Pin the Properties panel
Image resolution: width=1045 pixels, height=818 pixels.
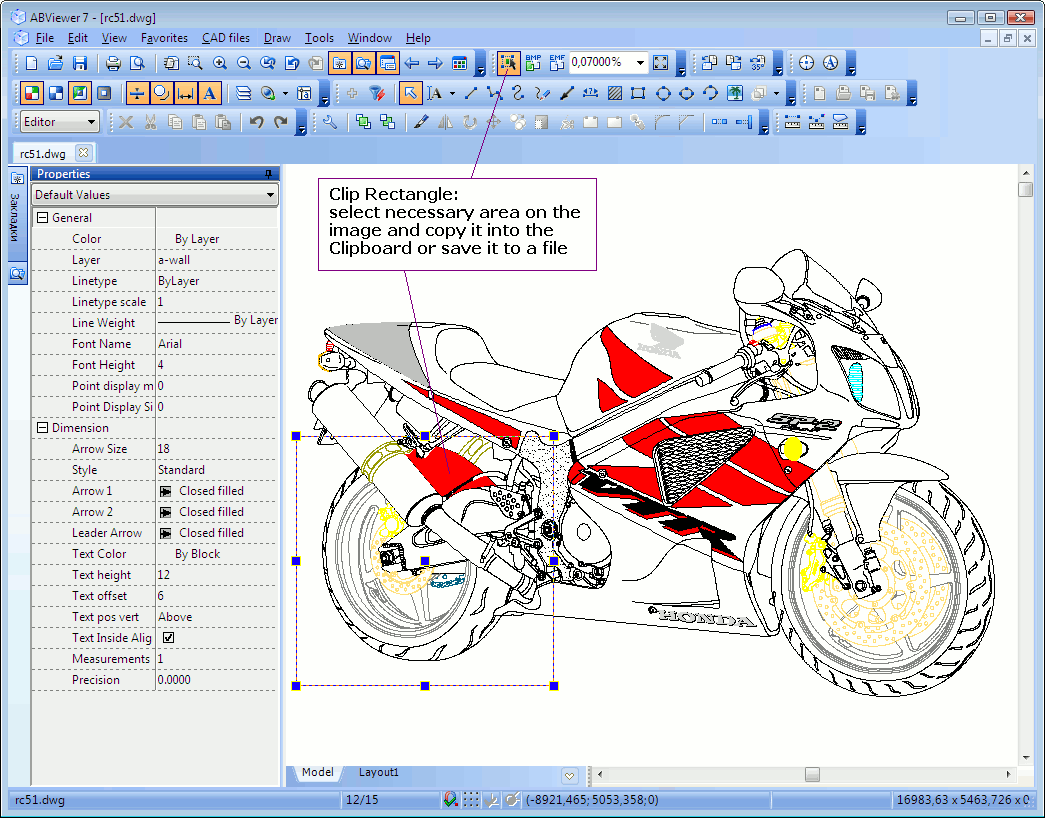[269, 174]
